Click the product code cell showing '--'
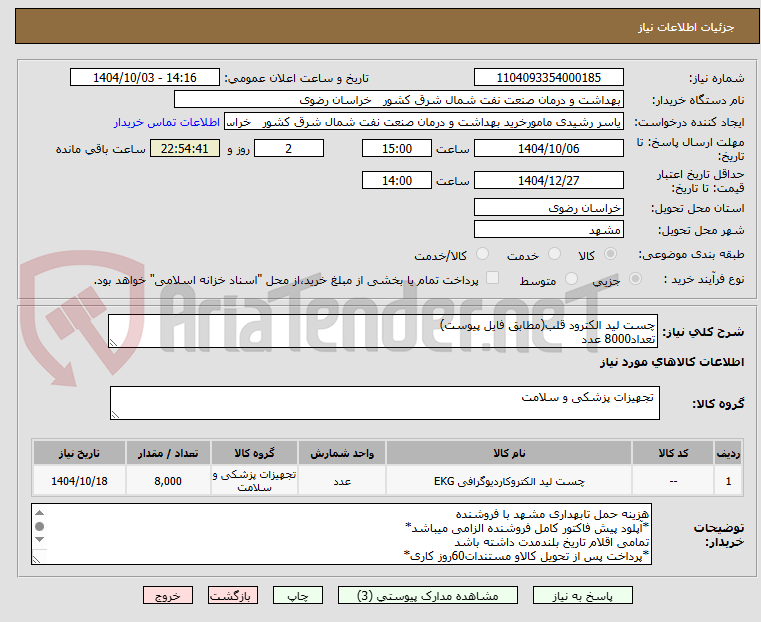 tap(673, 481)
